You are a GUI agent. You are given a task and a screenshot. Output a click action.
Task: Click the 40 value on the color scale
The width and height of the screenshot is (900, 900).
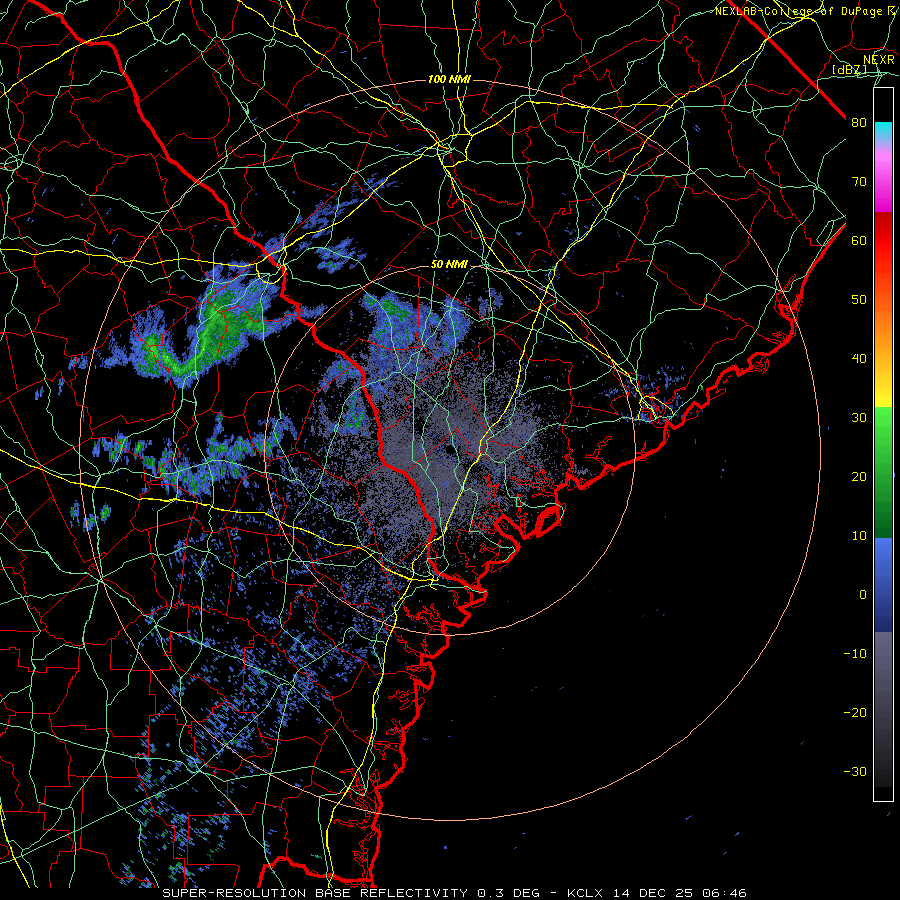point(859,359)
